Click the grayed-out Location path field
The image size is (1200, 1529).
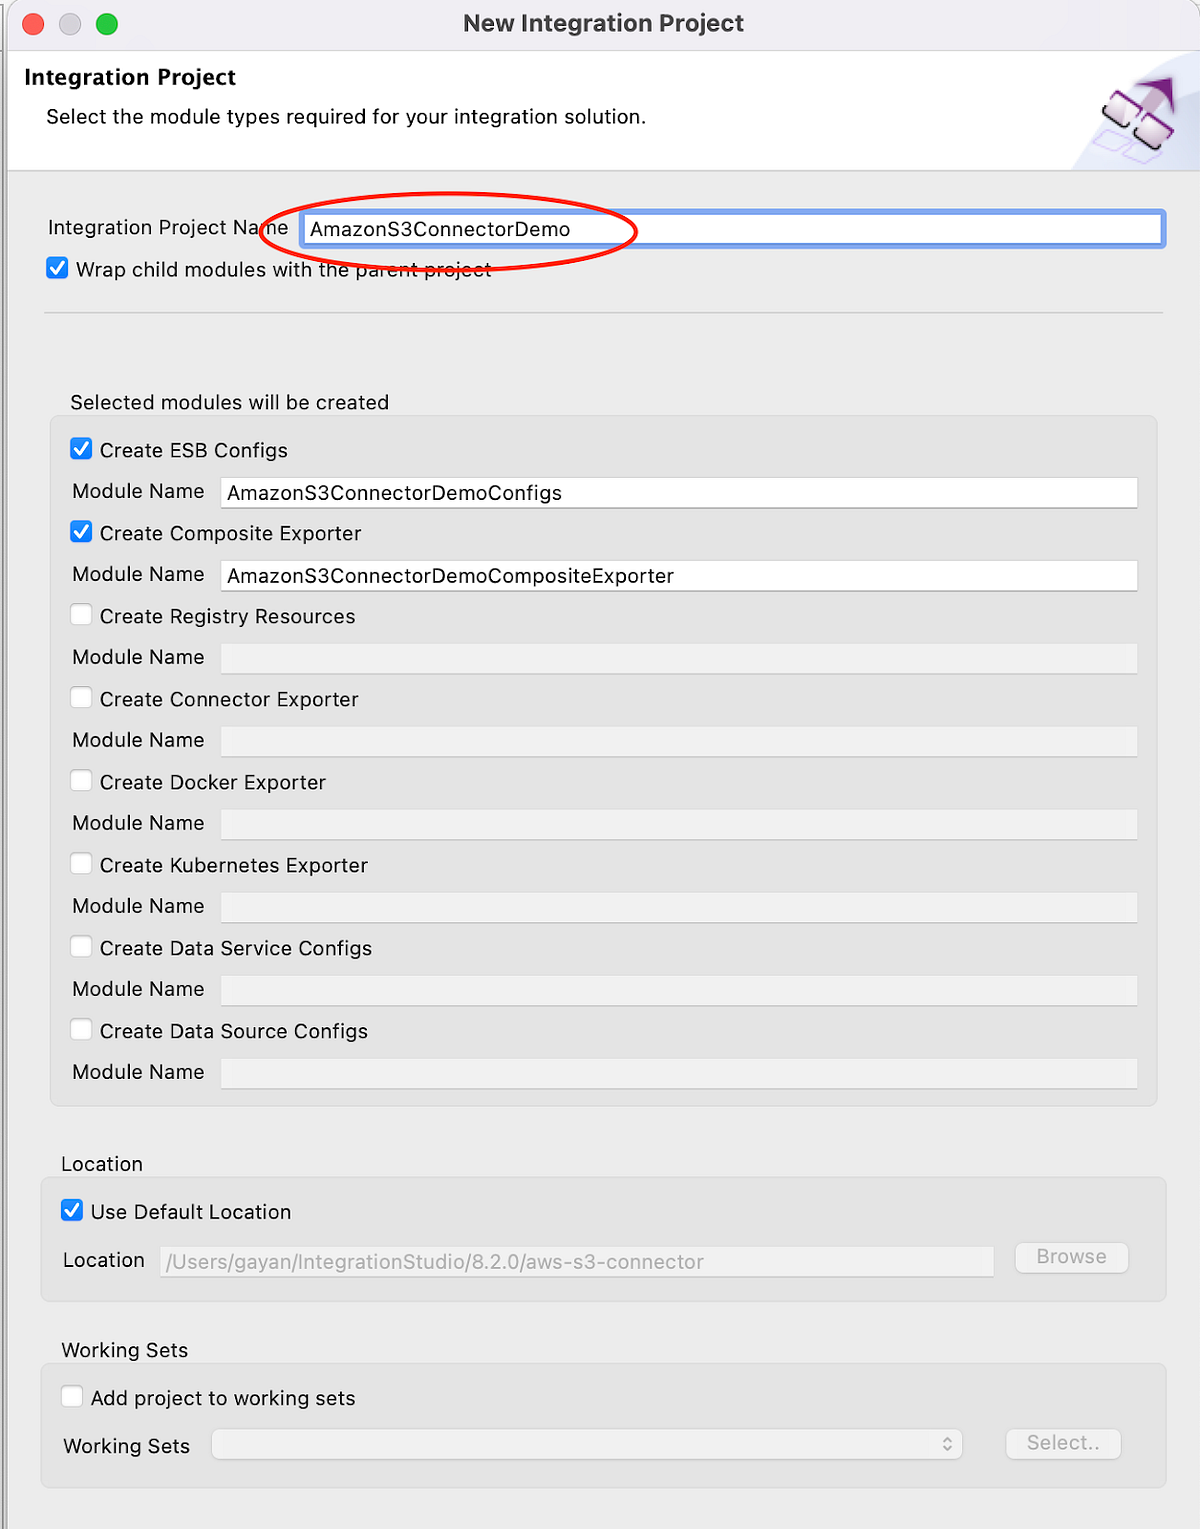click(577, 1261)
